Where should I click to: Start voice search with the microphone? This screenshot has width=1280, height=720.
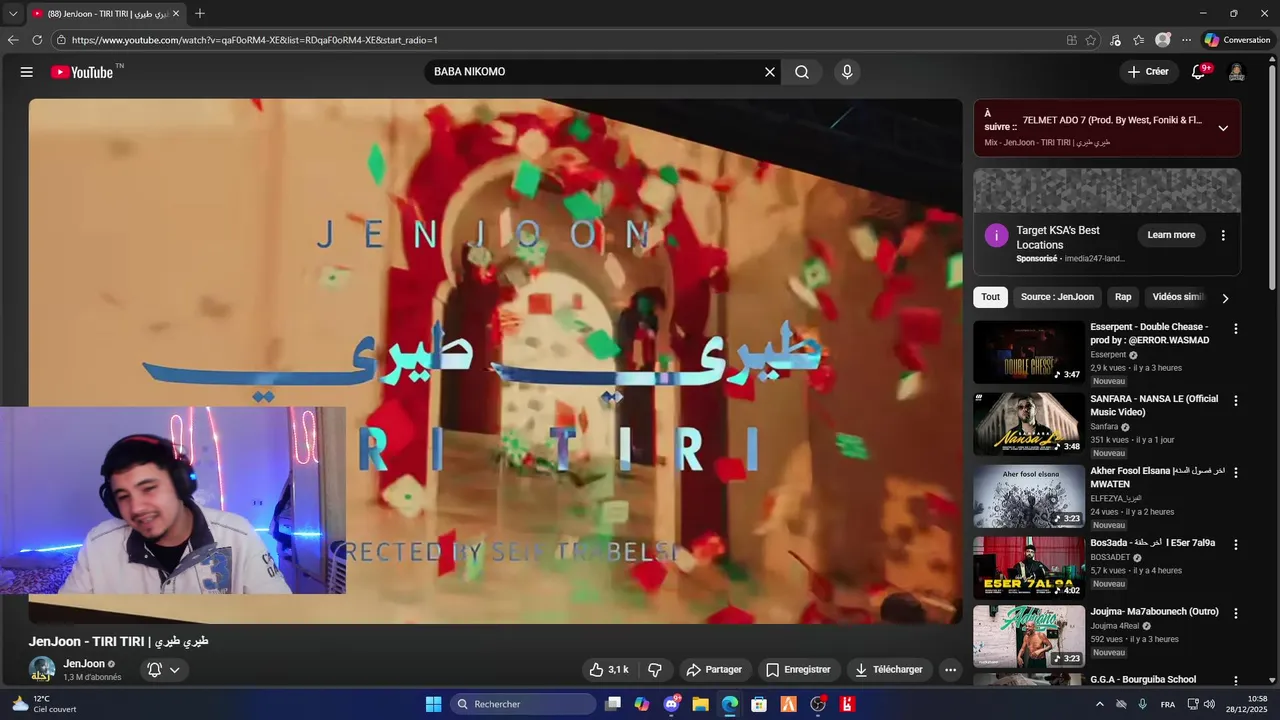(x=847, y=72)
